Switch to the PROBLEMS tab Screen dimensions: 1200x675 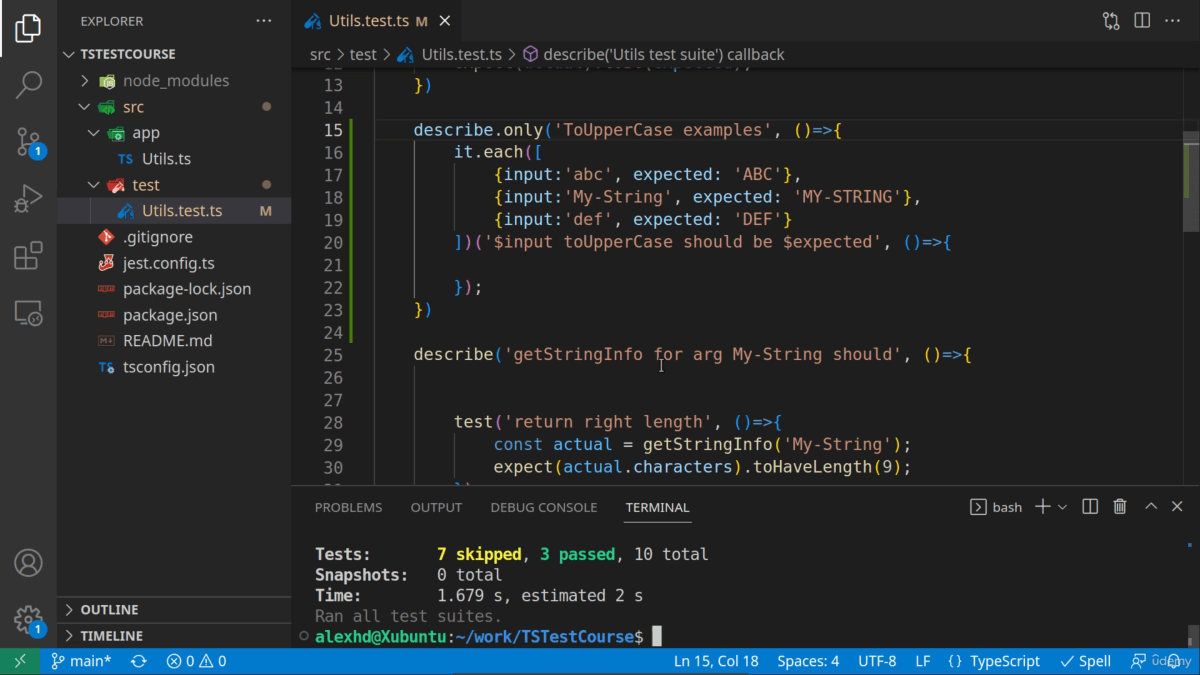[x=348, y=508]
